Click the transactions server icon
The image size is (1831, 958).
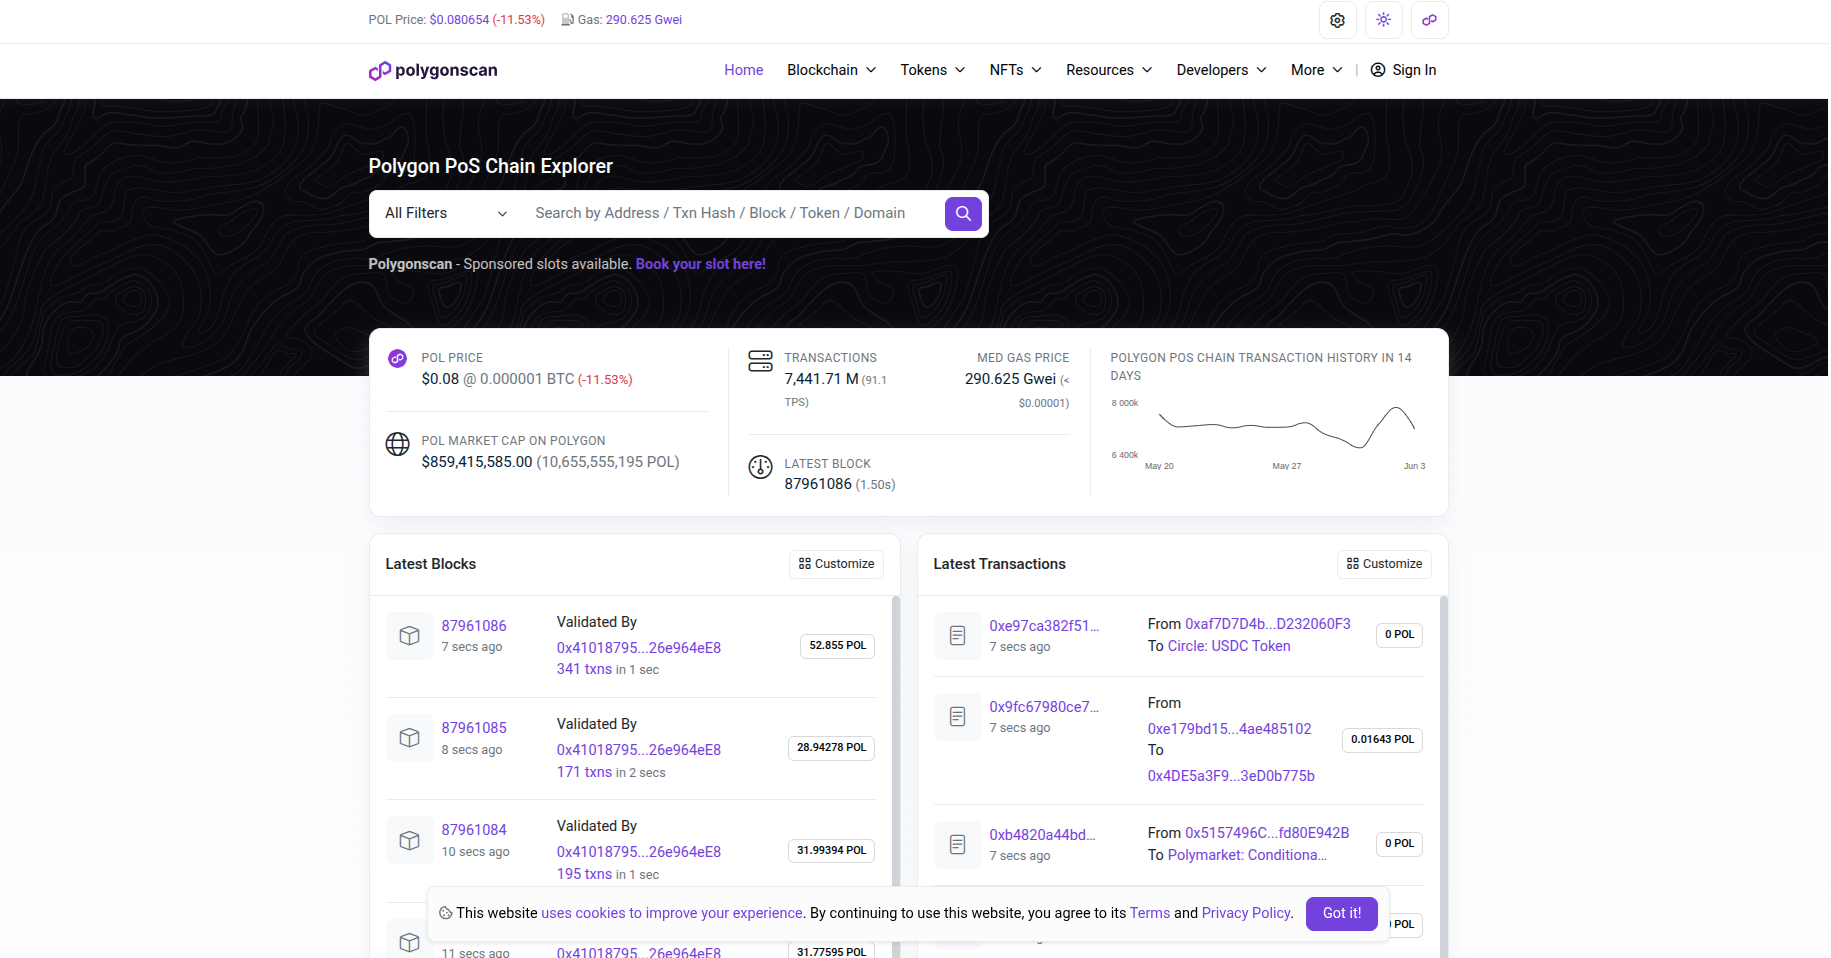click(x=760, y=361)
